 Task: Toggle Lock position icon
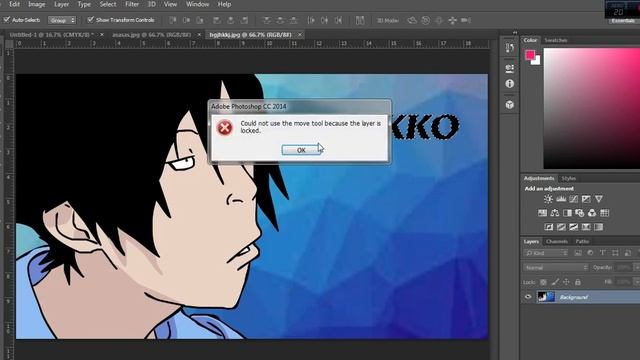tap(566, 282)
